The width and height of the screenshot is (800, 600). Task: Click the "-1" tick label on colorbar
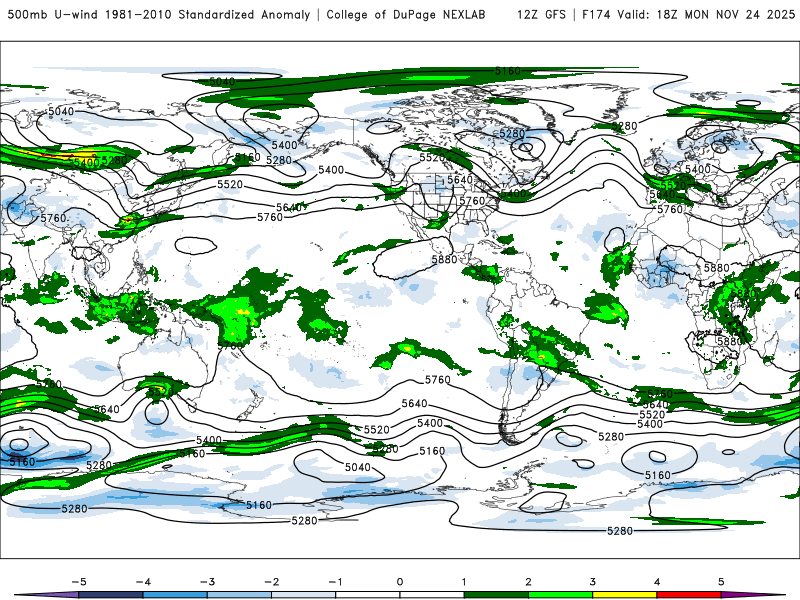(x=335, y=582)
